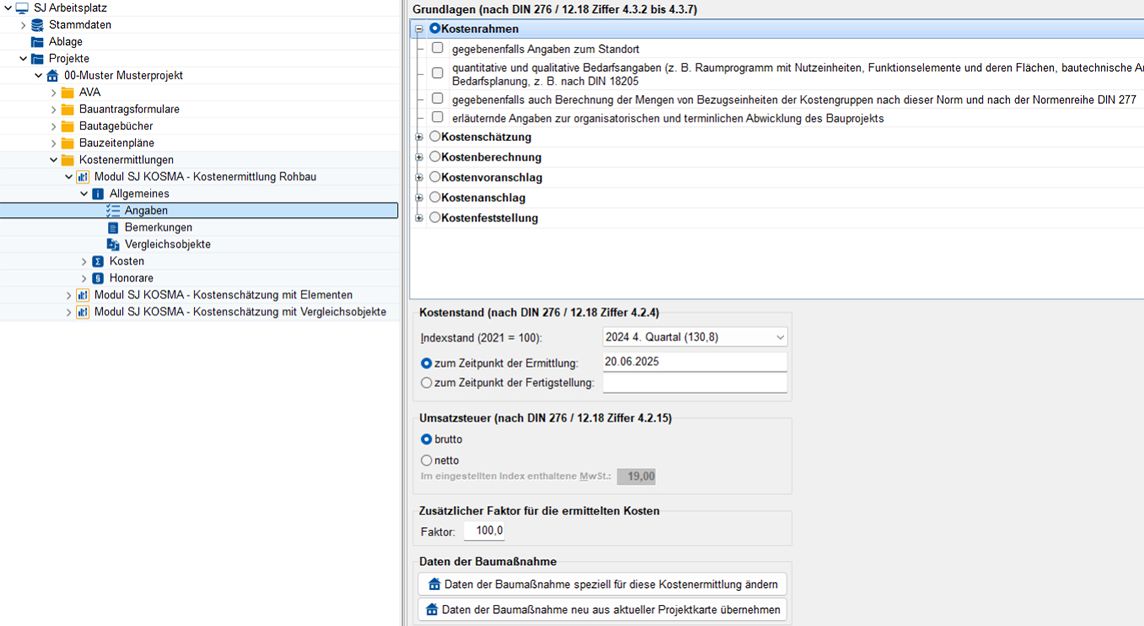Click the Vergleichsobjekte tree icon
The image size is (1144, 626).
[x=112, y=245]
